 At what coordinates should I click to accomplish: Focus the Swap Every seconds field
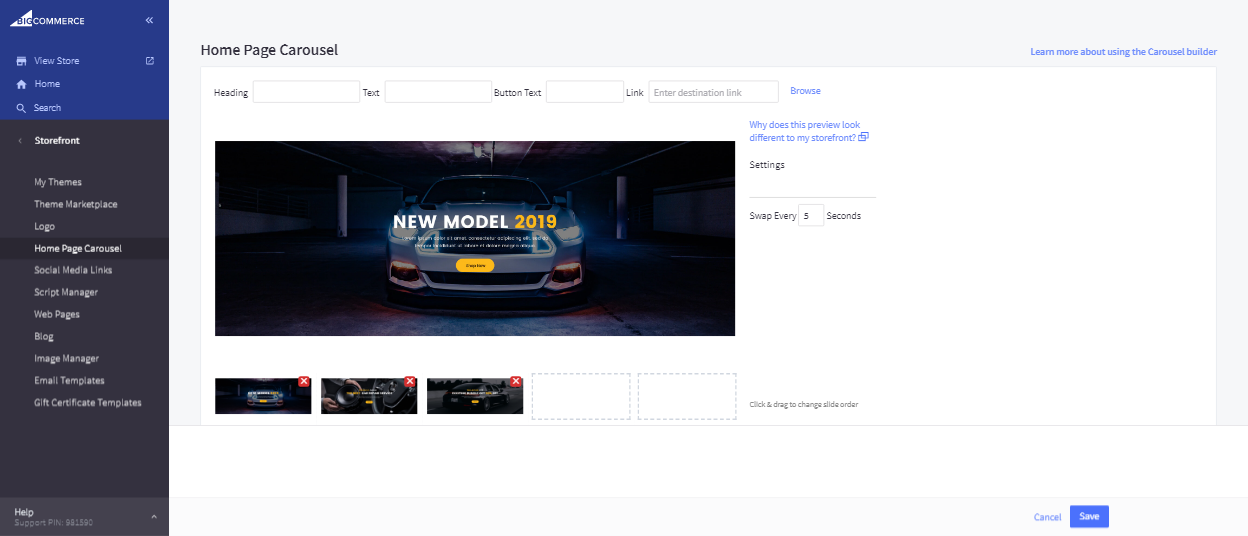pyautogui.click(x=810, y=215)
